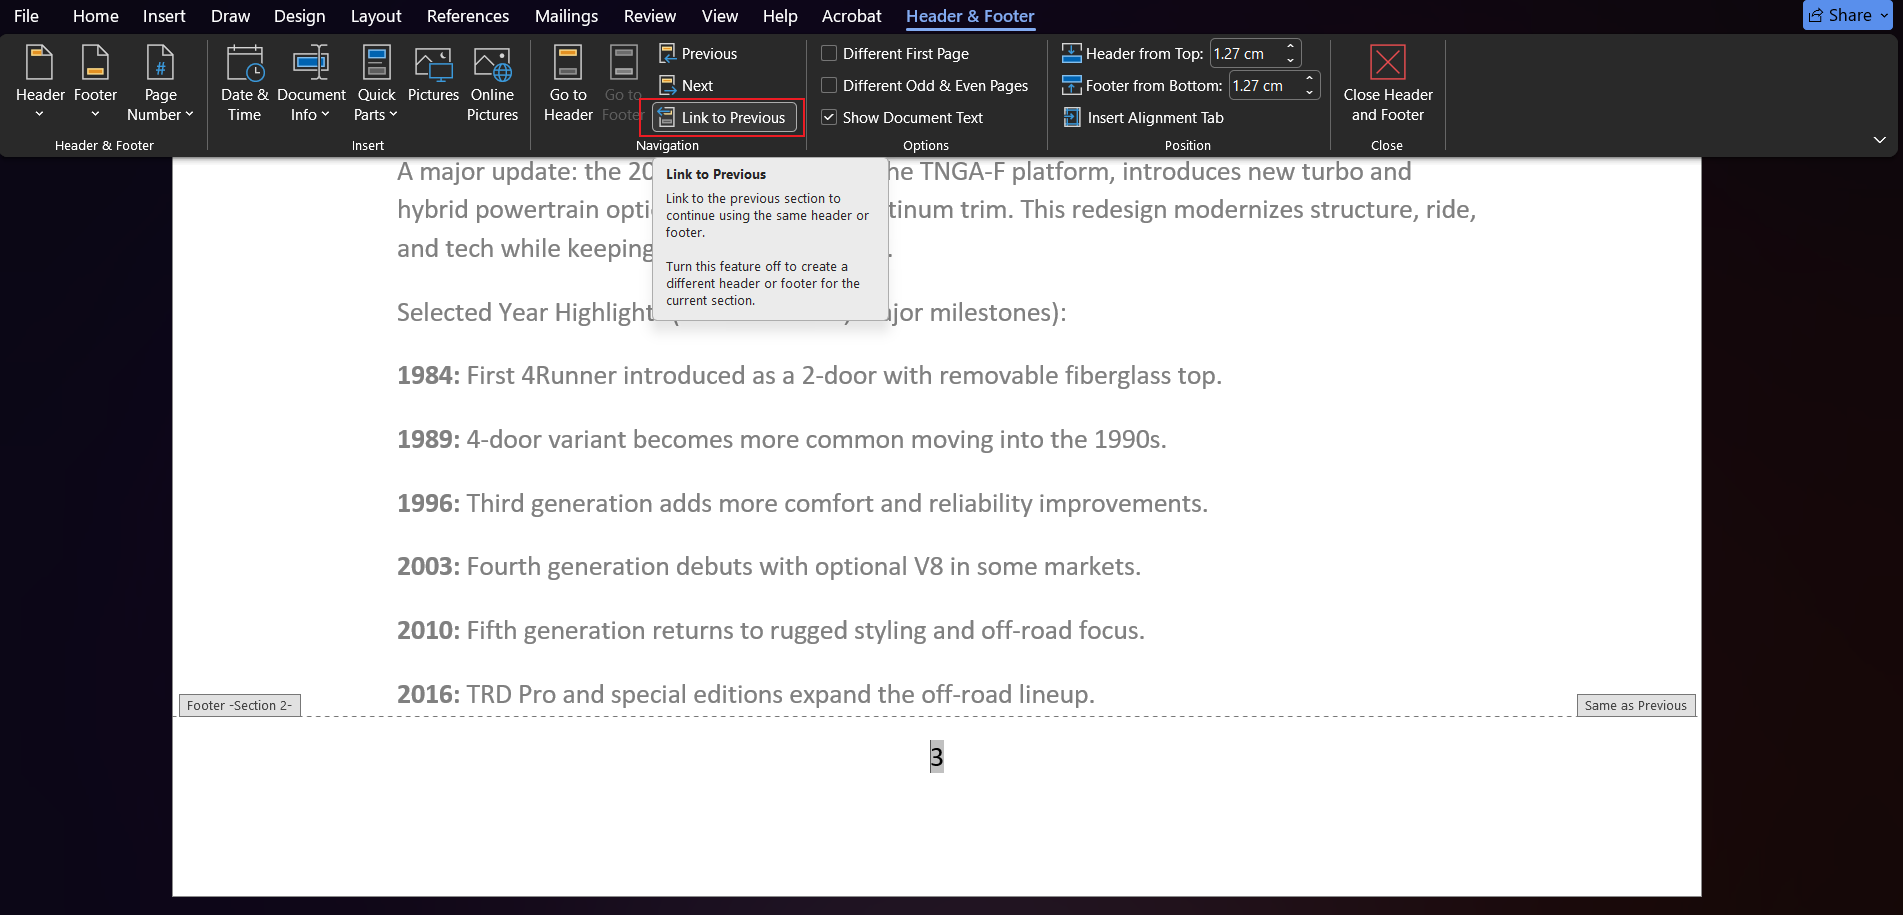
Task: Insert Alignment Tab from Position group
Action: (x=1143, y=118)
